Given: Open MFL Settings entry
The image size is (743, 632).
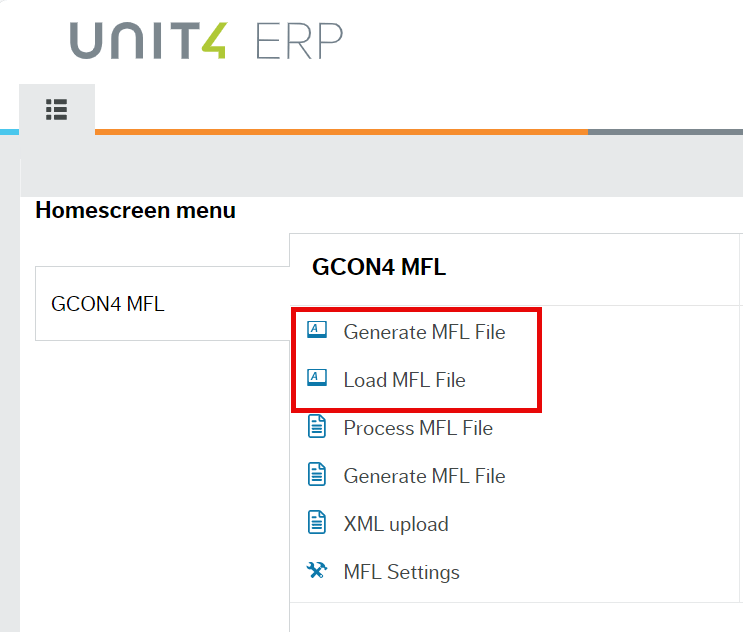Looking at the screenshot, I should 401,572.
